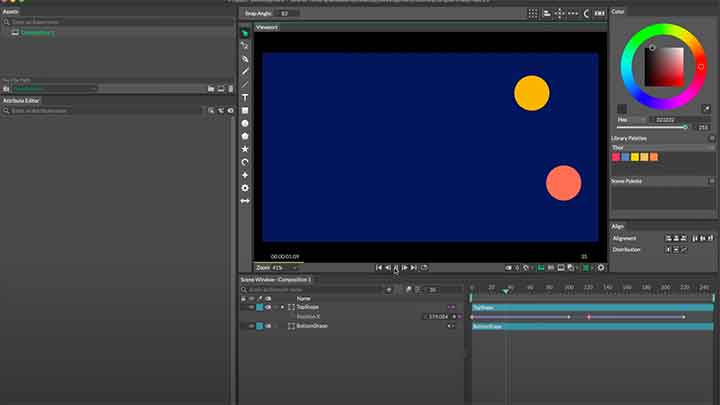Select the coral circle in viewport

point(563,183)
